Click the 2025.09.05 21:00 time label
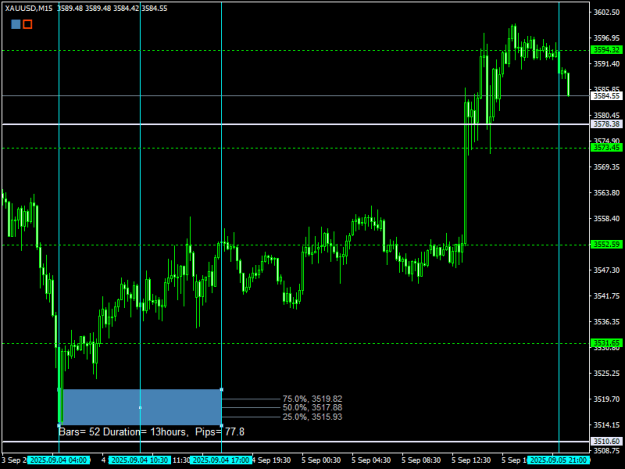 558,460
